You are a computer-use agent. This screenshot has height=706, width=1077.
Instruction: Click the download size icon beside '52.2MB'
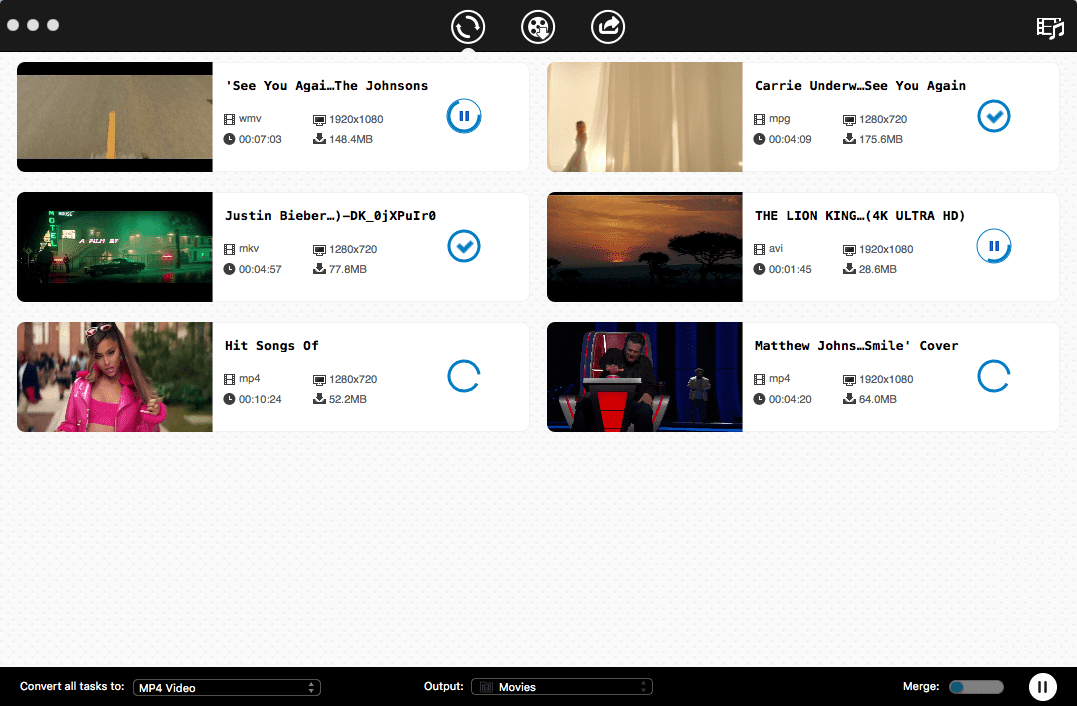click(x=319, y=398)
